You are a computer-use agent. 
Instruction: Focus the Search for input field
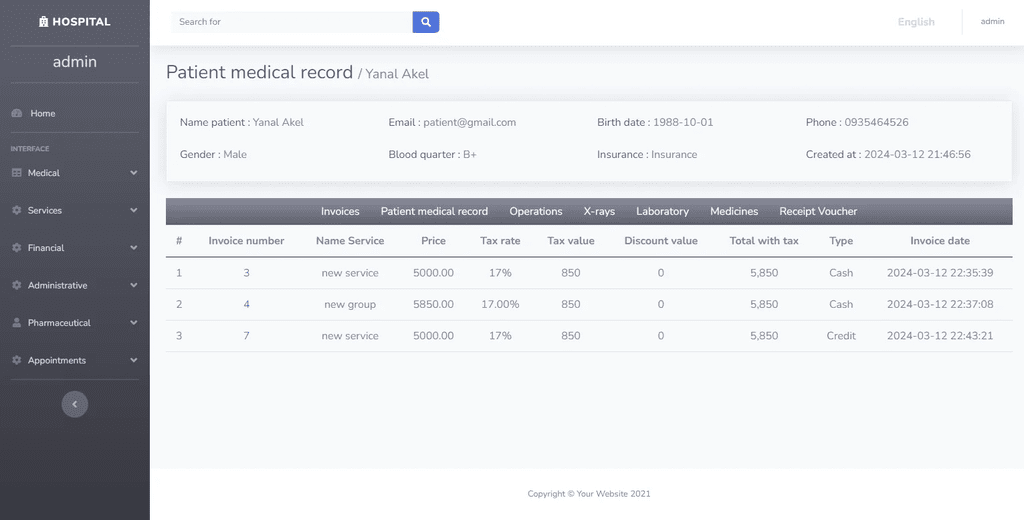pyautogui.click(x=292, y=22)
